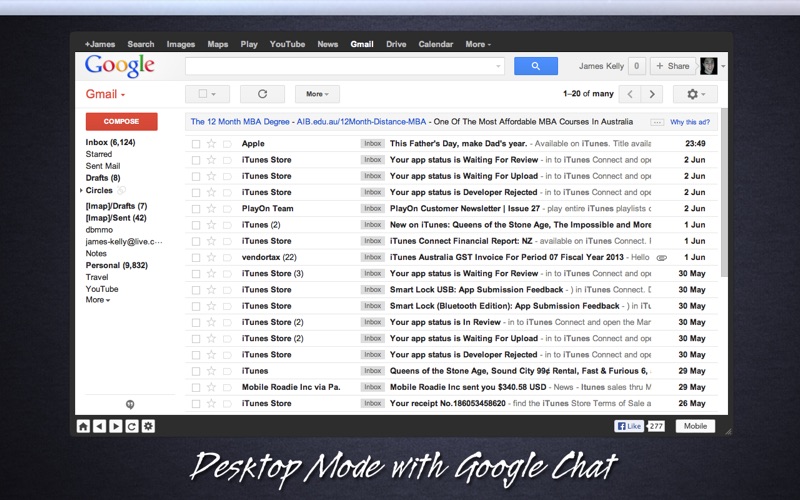This screenshot has height=500, width=800.
Task: Tick the Queens of the Stone Age 99¢ Rental checkbox
Action: click(x=195, y=371)
